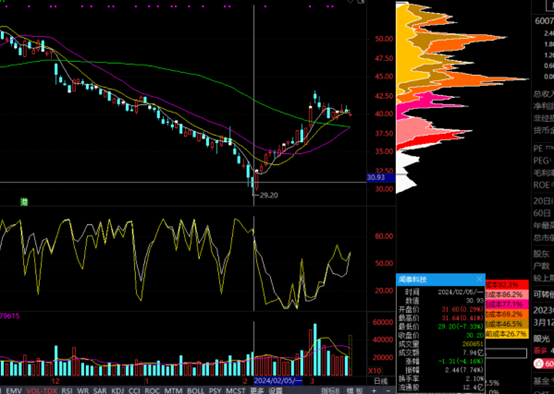Click the minus zoom-out icon
The image size is (554, 394).
point(388,390)
